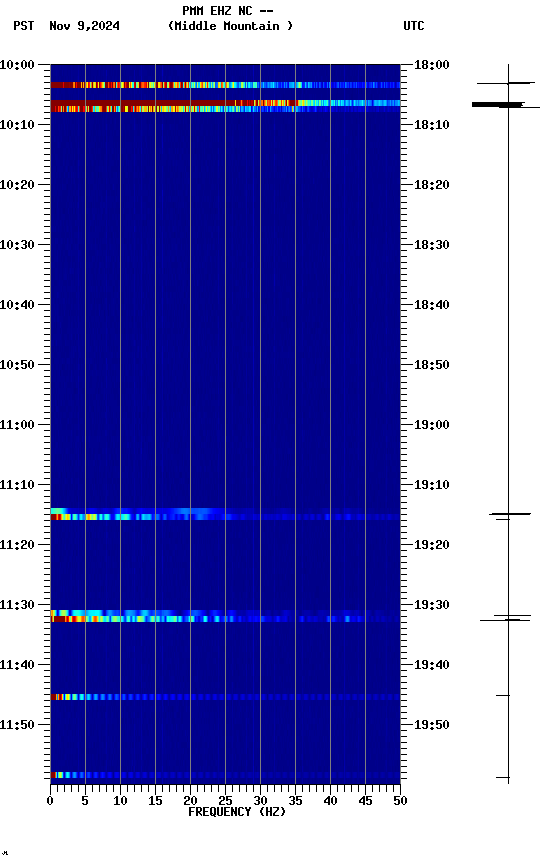The width and height of the screenshot is (552, 864).
Task: Click the 18:50 UTC time label
Action: pos(432,365)
